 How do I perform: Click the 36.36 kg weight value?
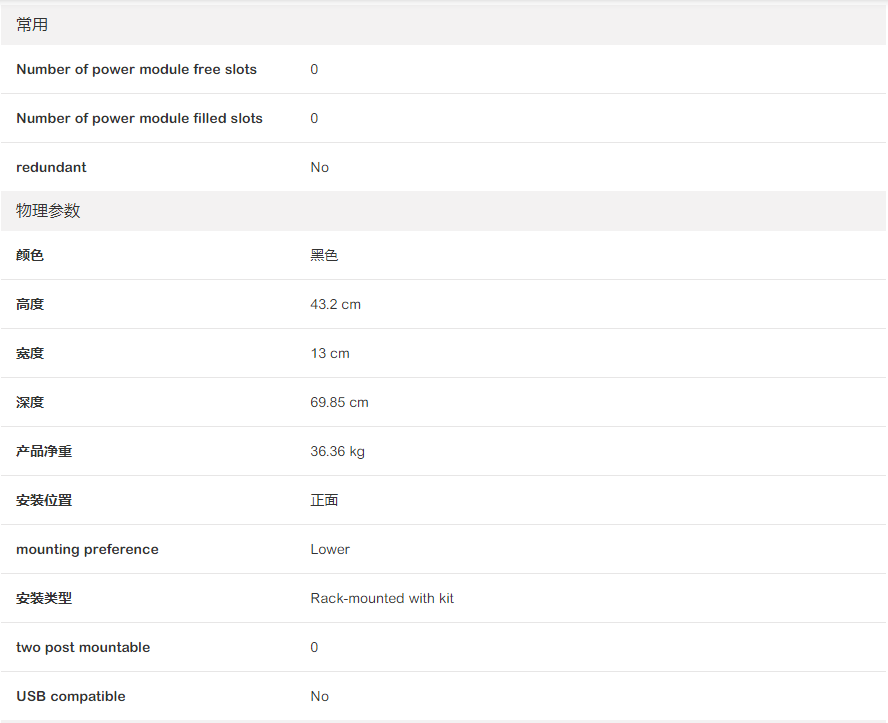(x=337, y=451)
